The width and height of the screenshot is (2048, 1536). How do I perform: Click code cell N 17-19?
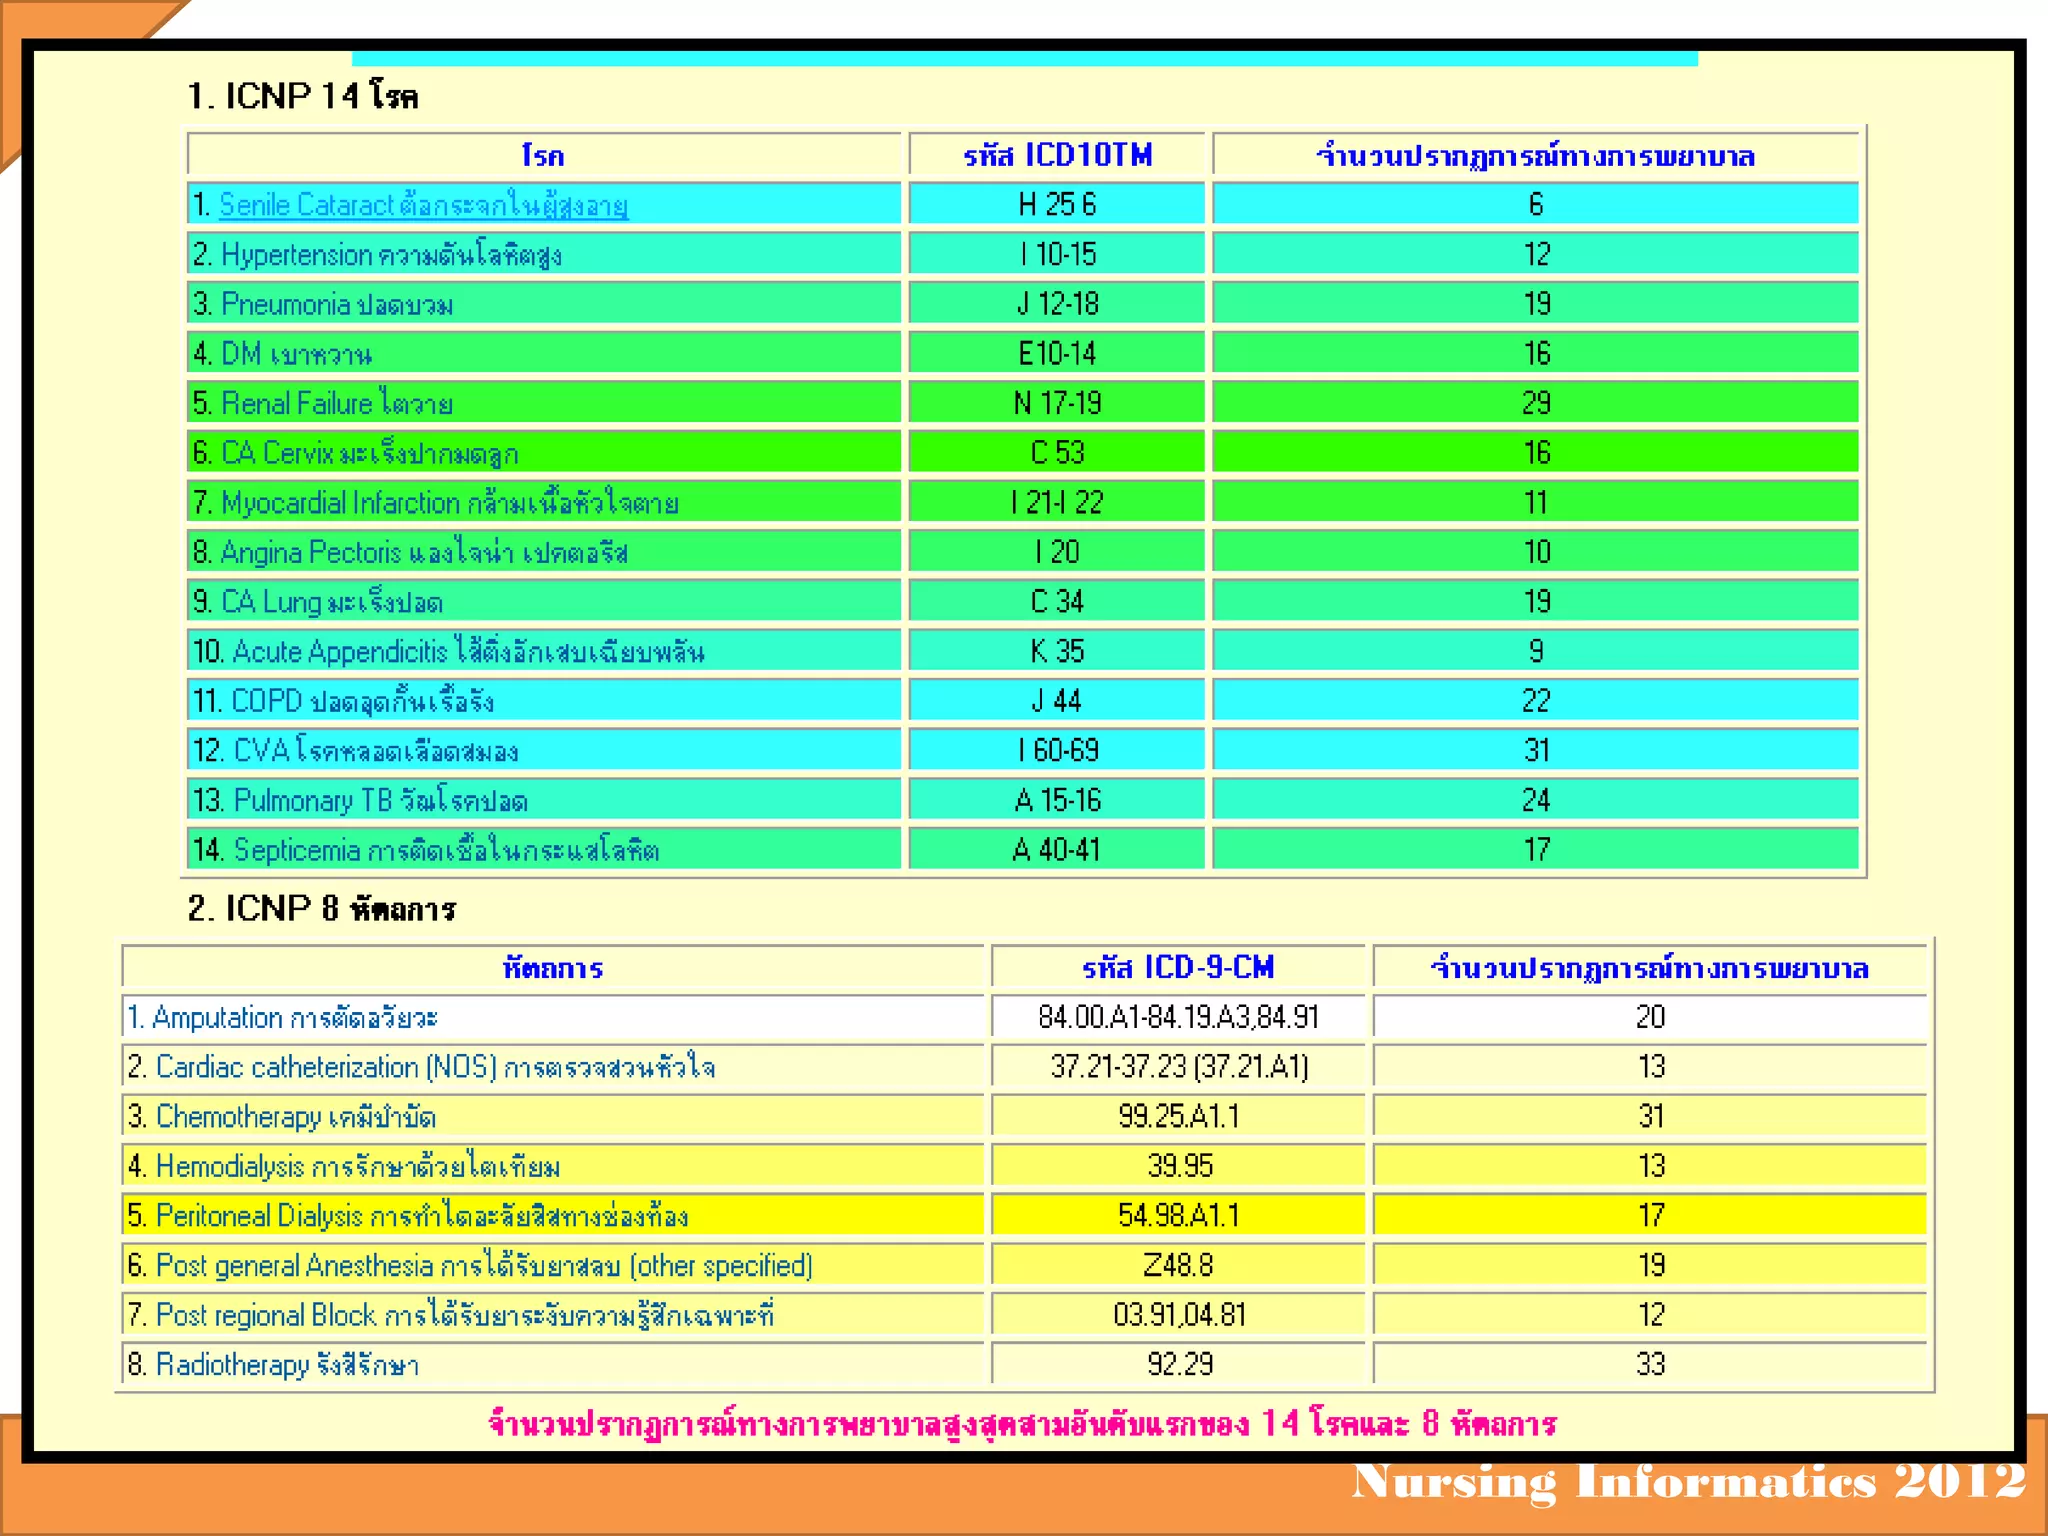[1057, 403]
